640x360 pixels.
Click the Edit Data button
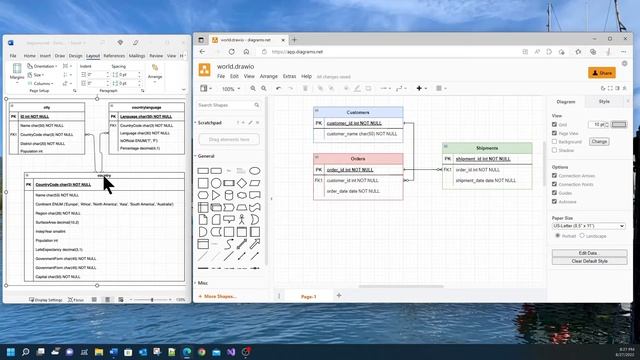[589, 253]
